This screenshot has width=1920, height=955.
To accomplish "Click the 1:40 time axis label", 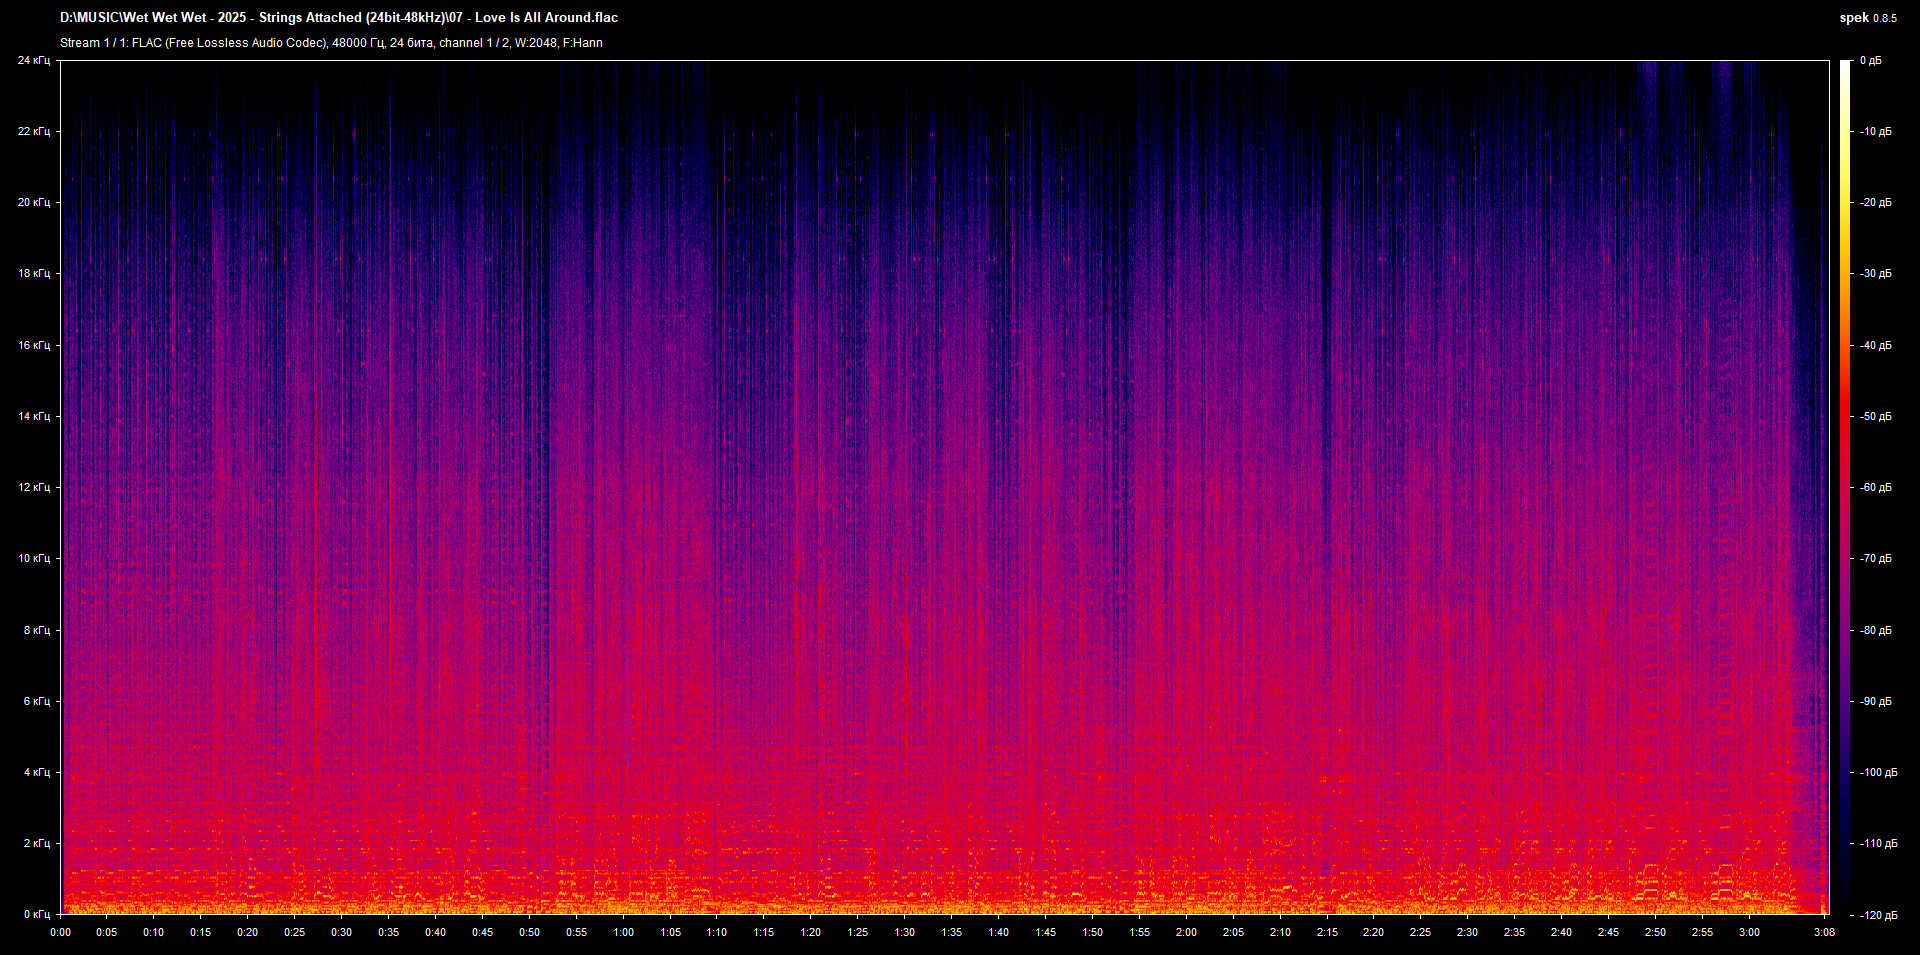I will [999, 933].
